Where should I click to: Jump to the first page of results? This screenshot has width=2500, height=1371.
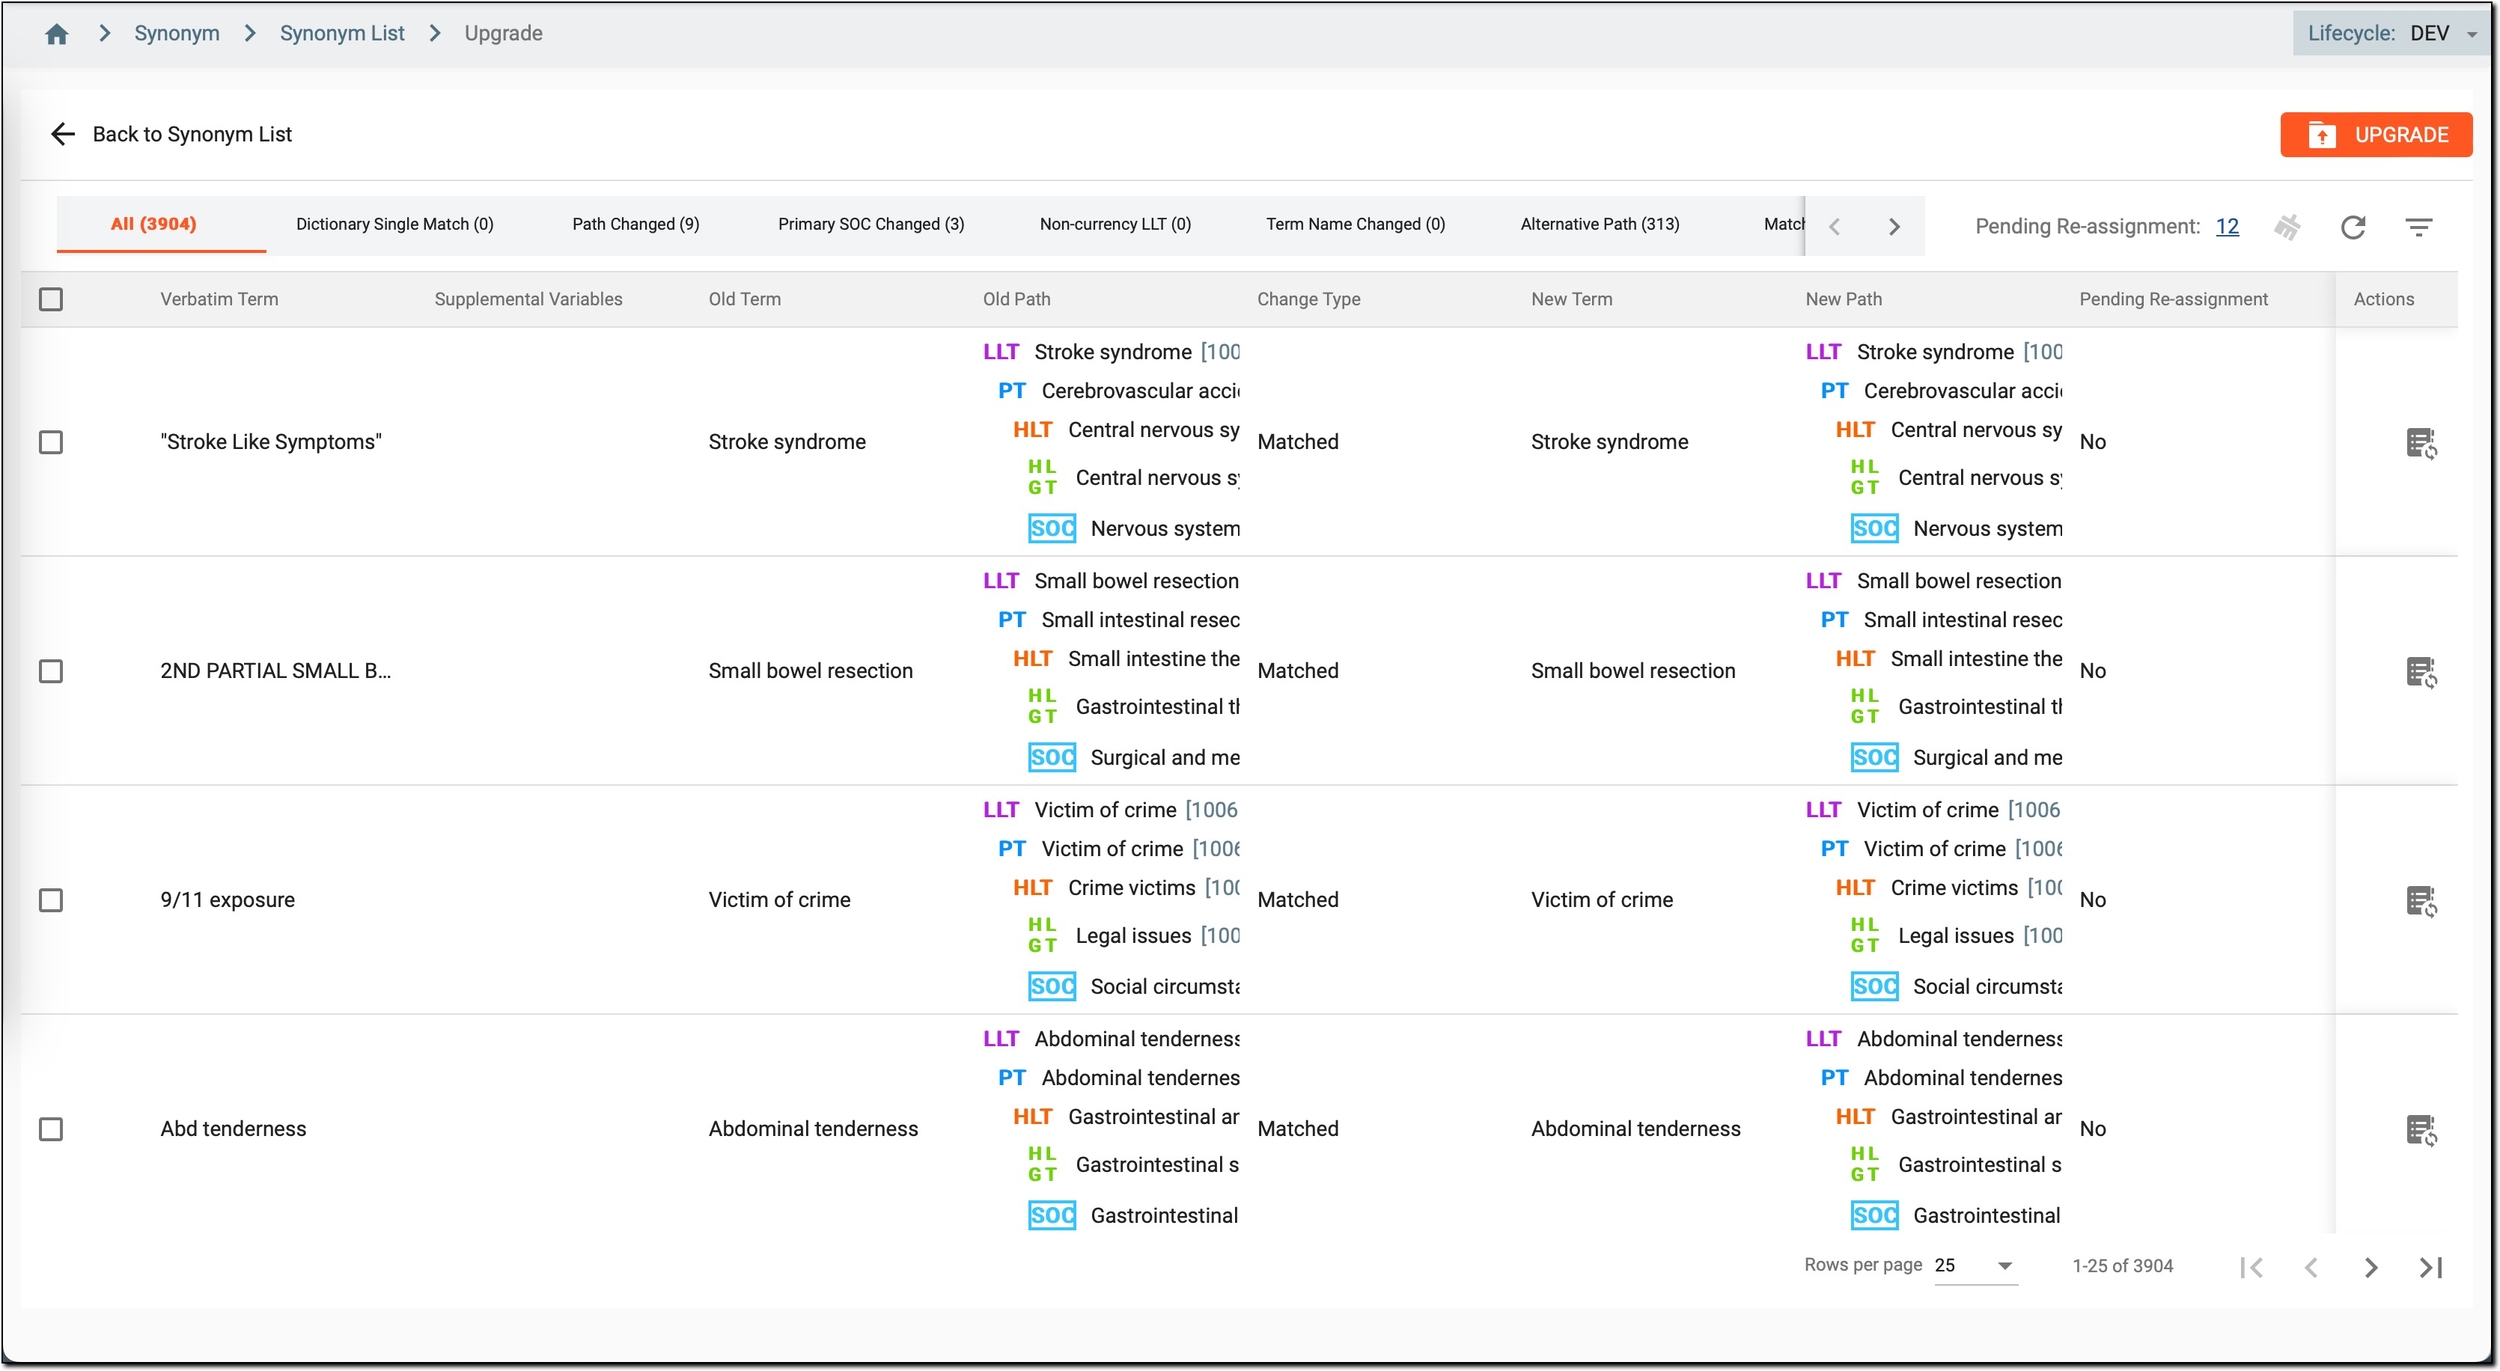point(2252,1267)
